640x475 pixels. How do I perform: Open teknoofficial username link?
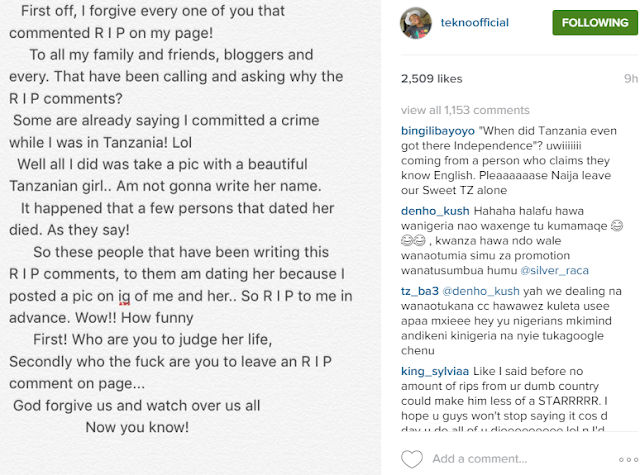point(475,22)
